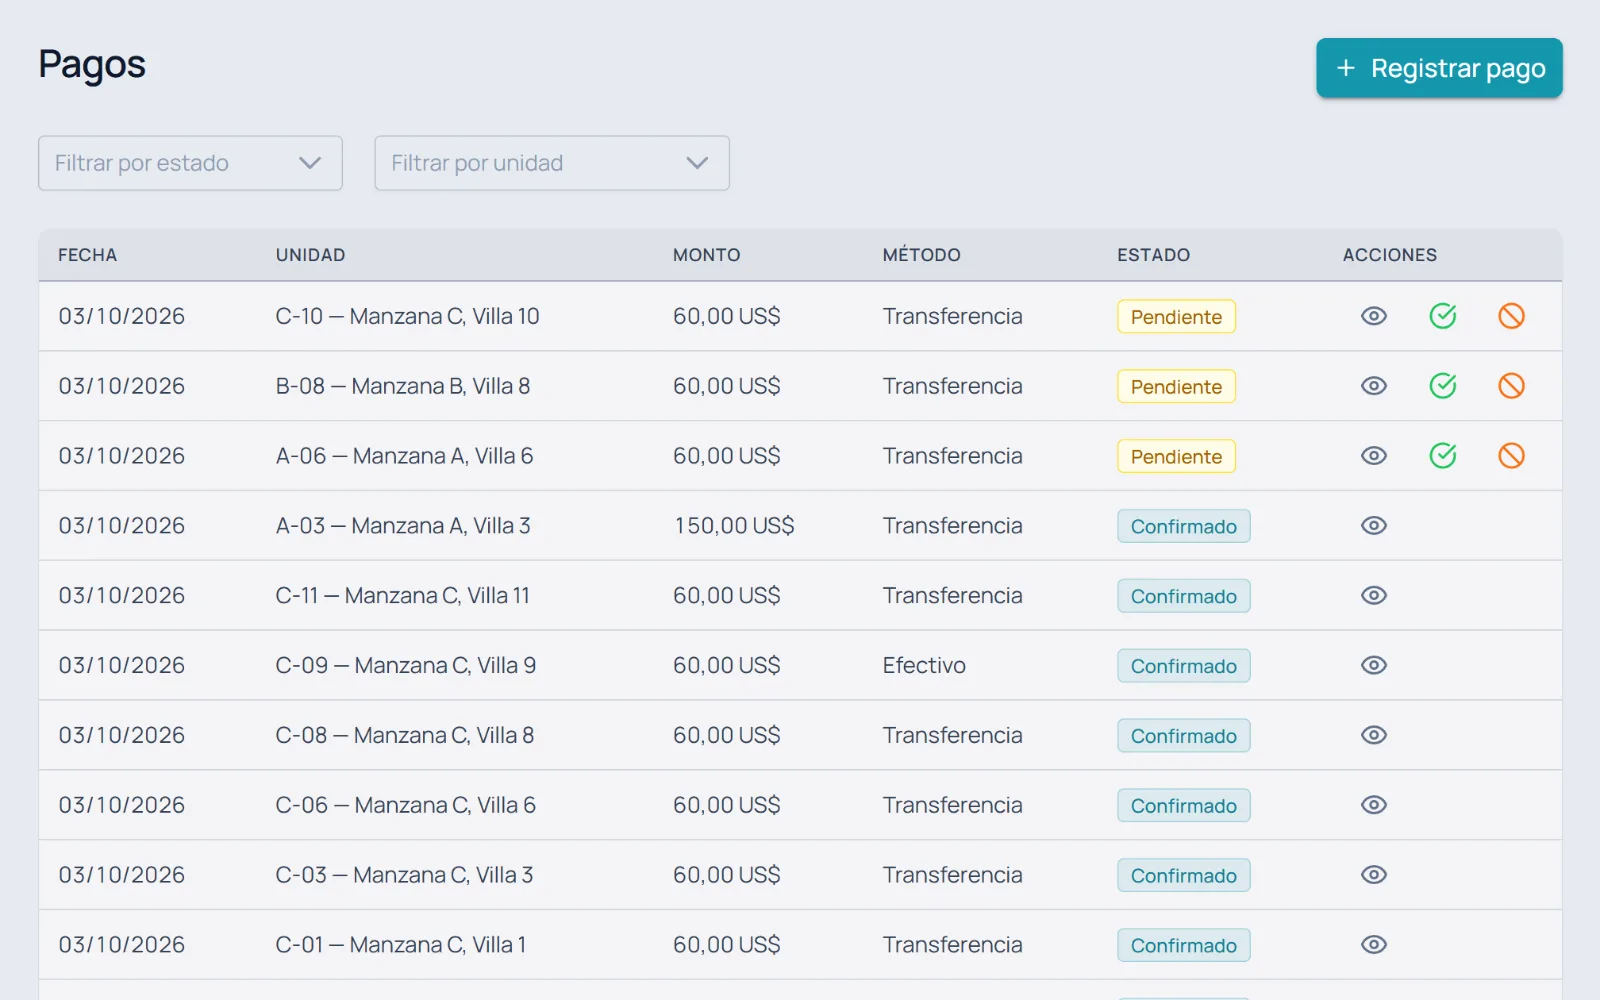Open details eye icon for C-11 payment

coord(1374,596)
